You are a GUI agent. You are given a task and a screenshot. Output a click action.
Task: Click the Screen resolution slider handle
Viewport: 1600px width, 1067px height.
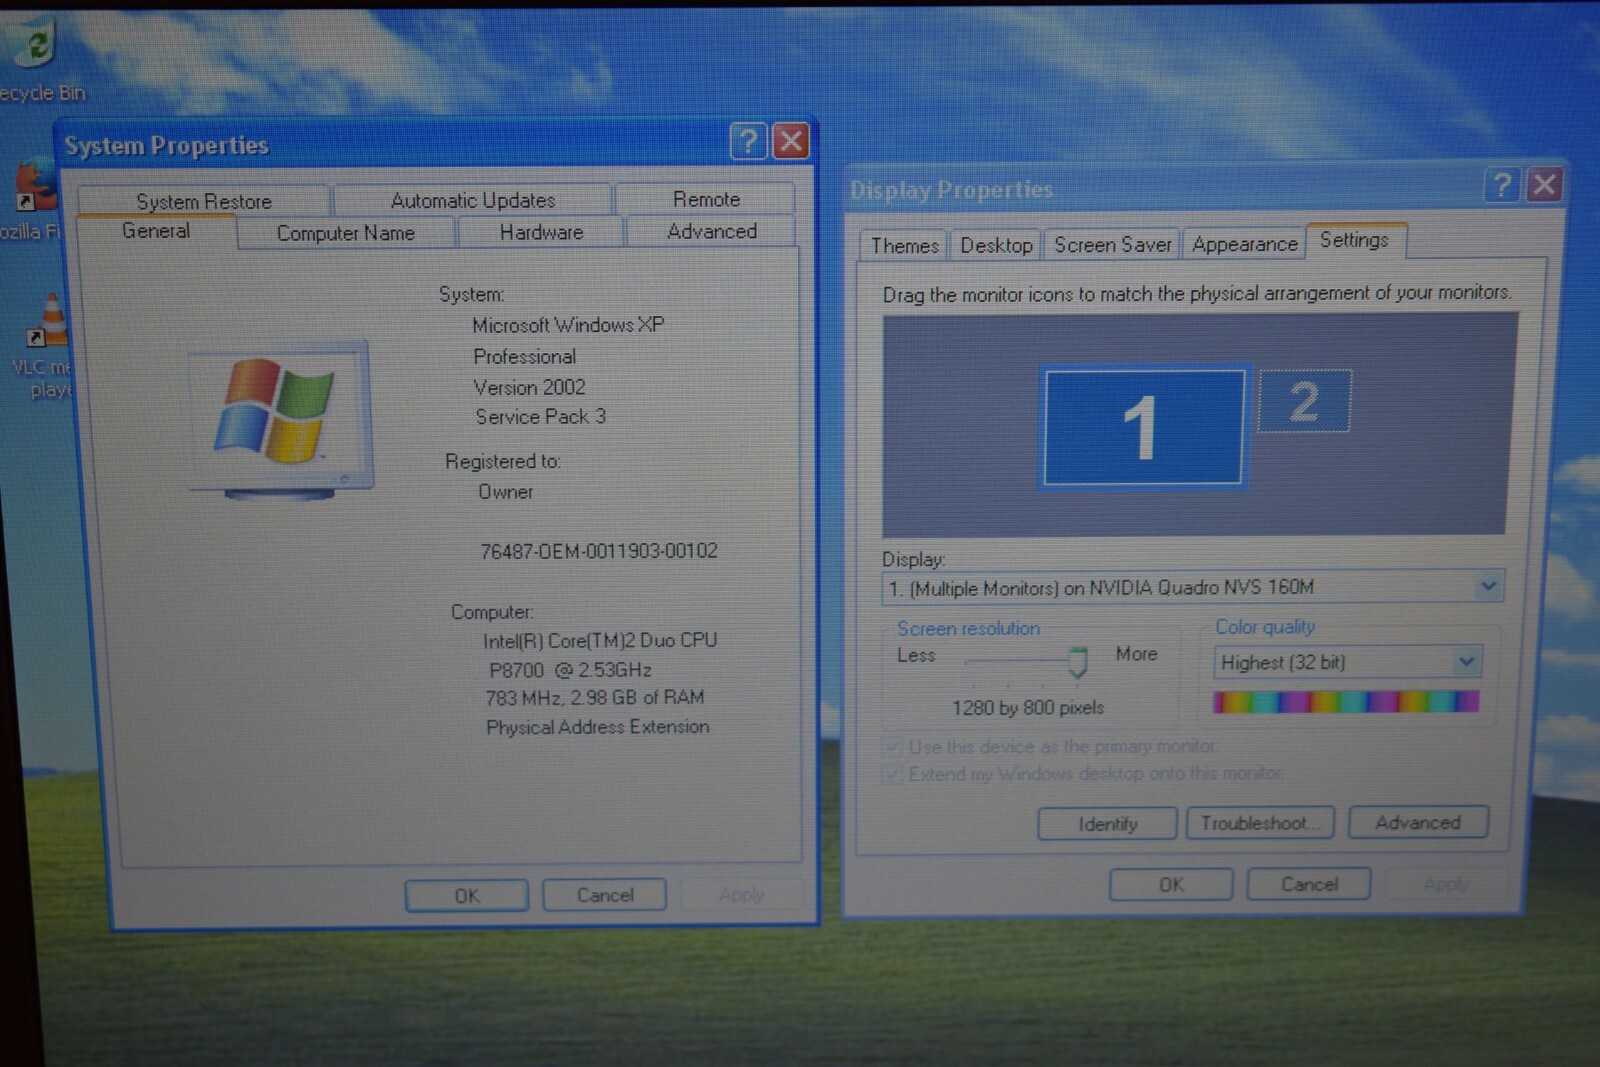(1077, 661)
